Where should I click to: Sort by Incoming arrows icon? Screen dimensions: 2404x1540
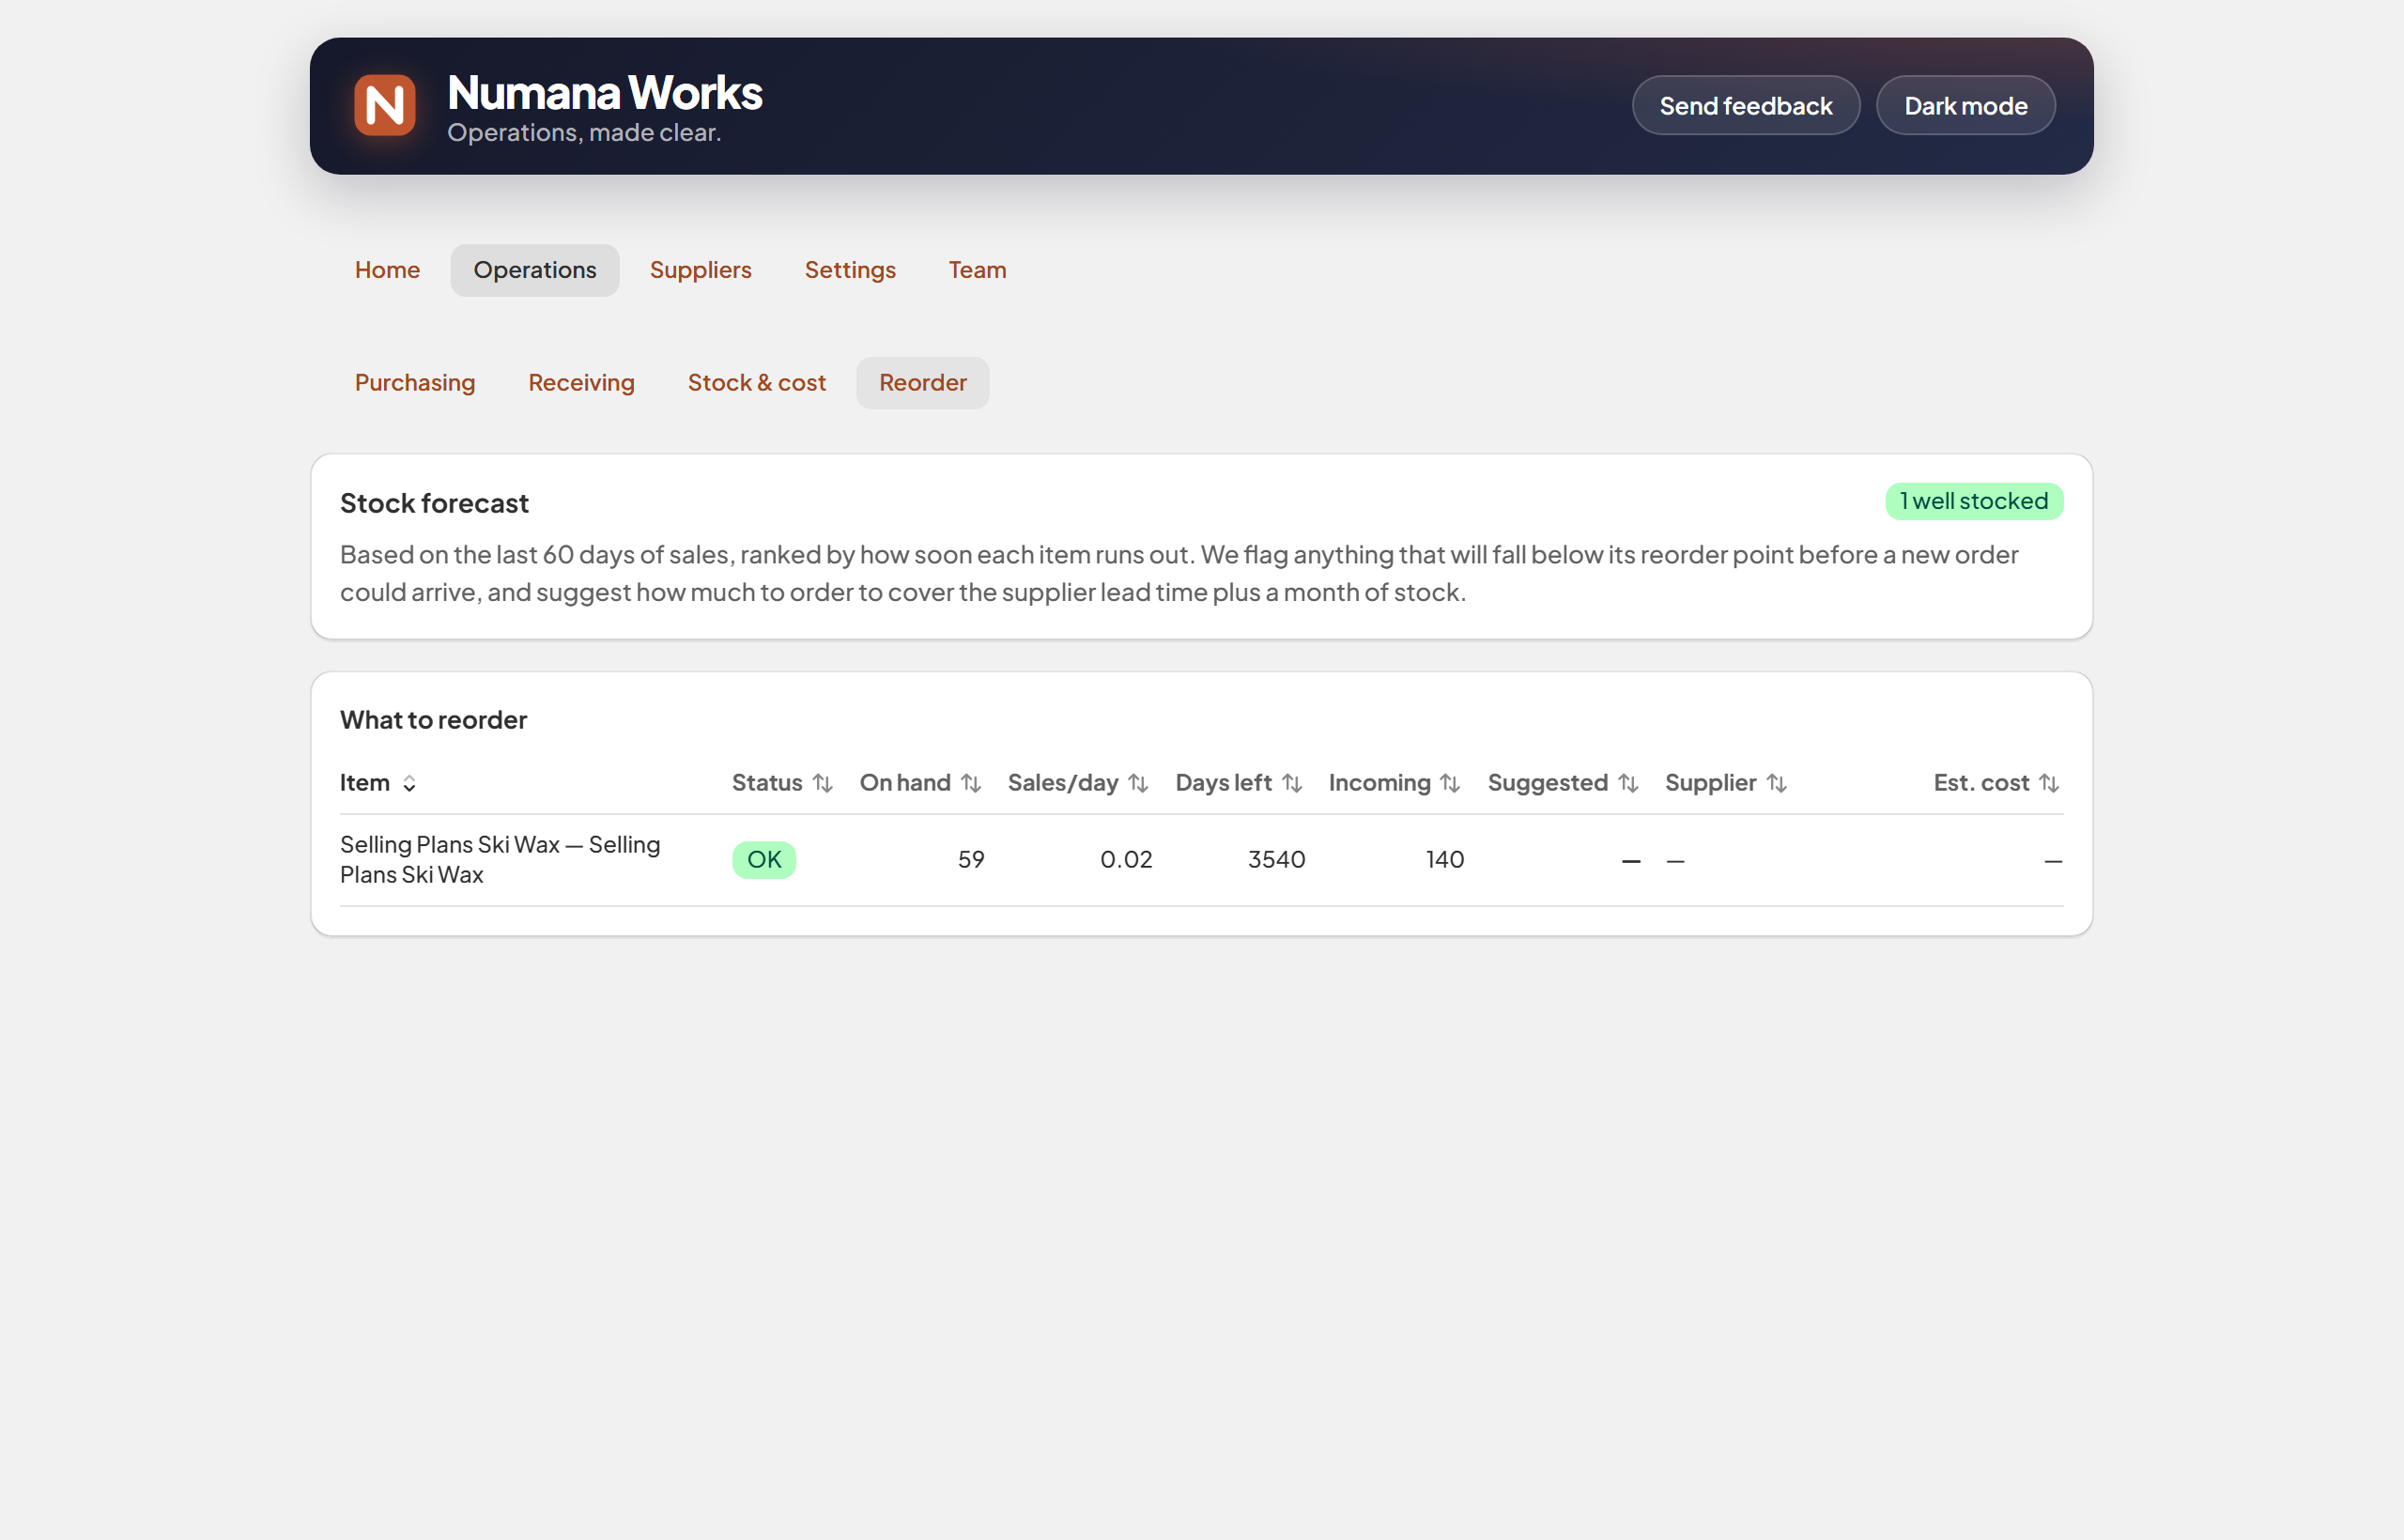click(x=1450, y=783)
